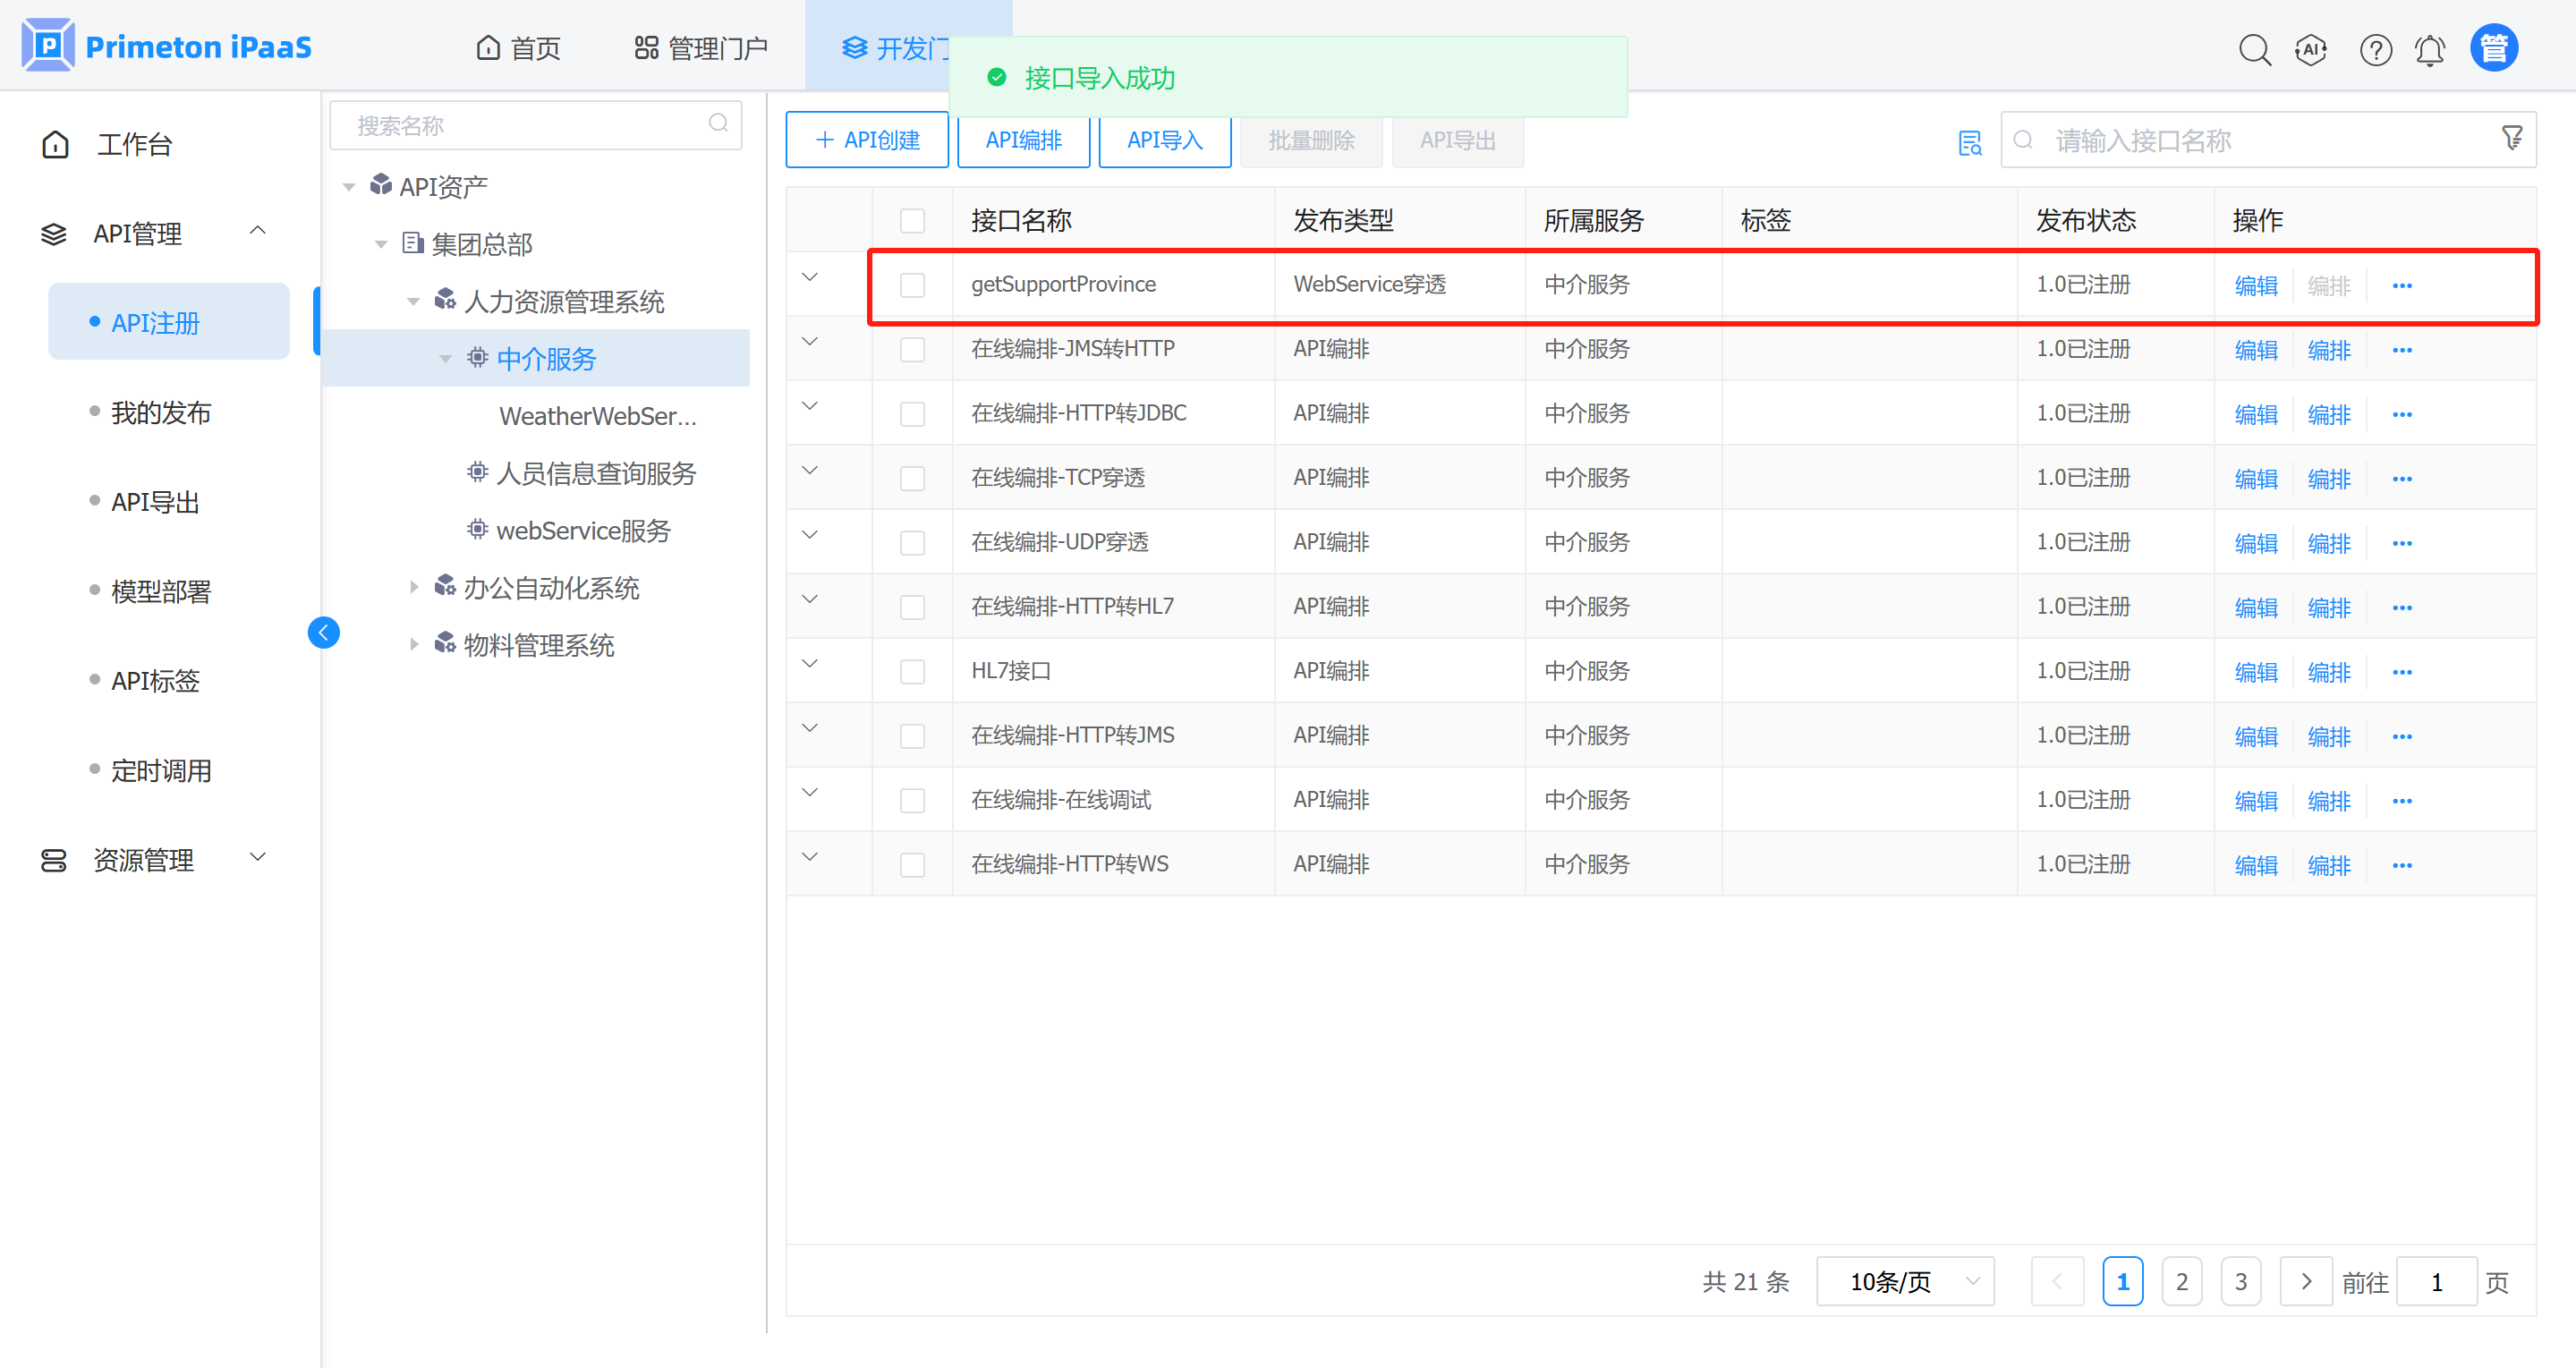Check the getSupportProvince row checkbox
This screenshot has height=1368, width=2576.
[x=911, y=285]
